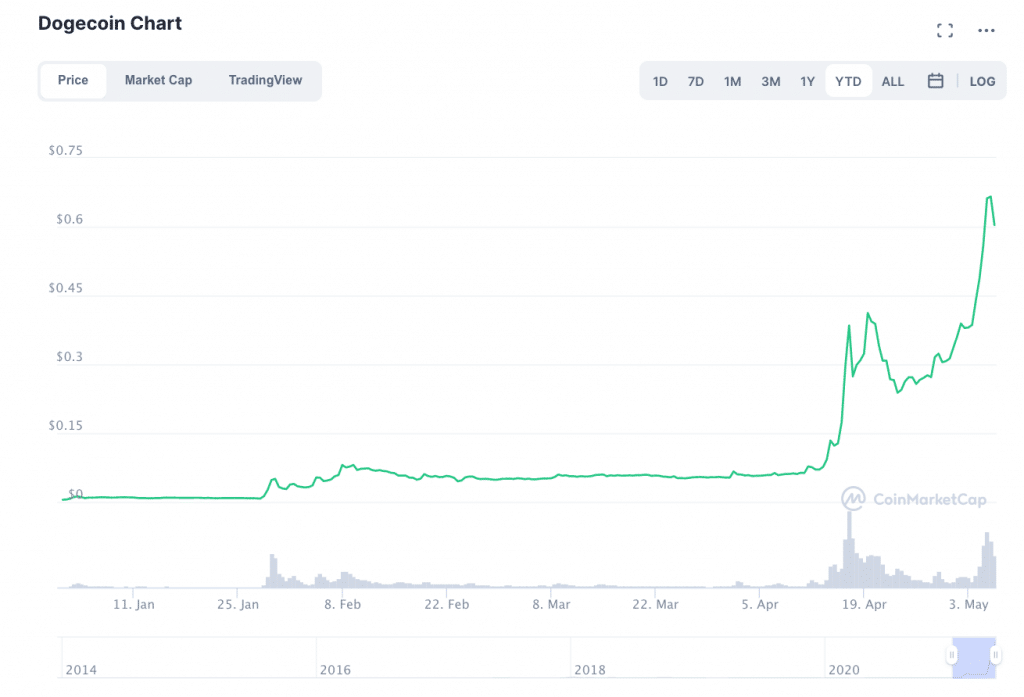Select the 1M time range
1024x697 pixels.
coord(732,81)
